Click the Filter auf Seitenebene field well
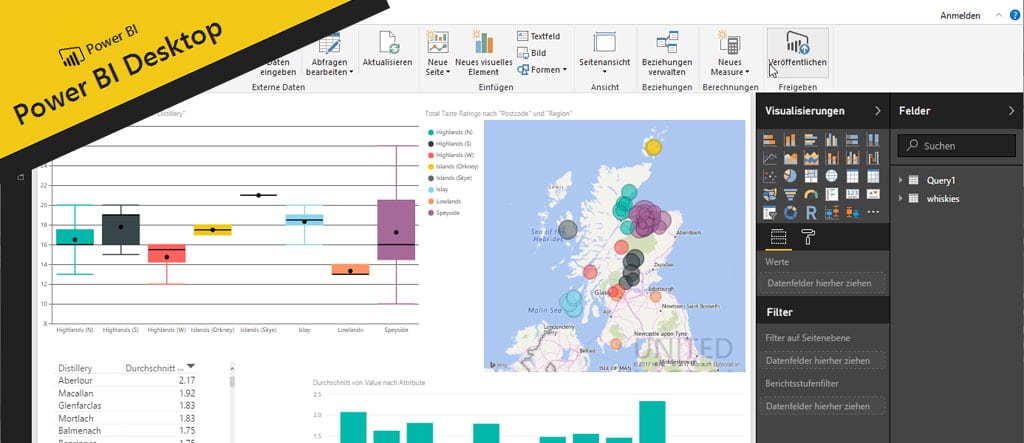Screen dimensions: 1024x443 click(x=822, y=360)
